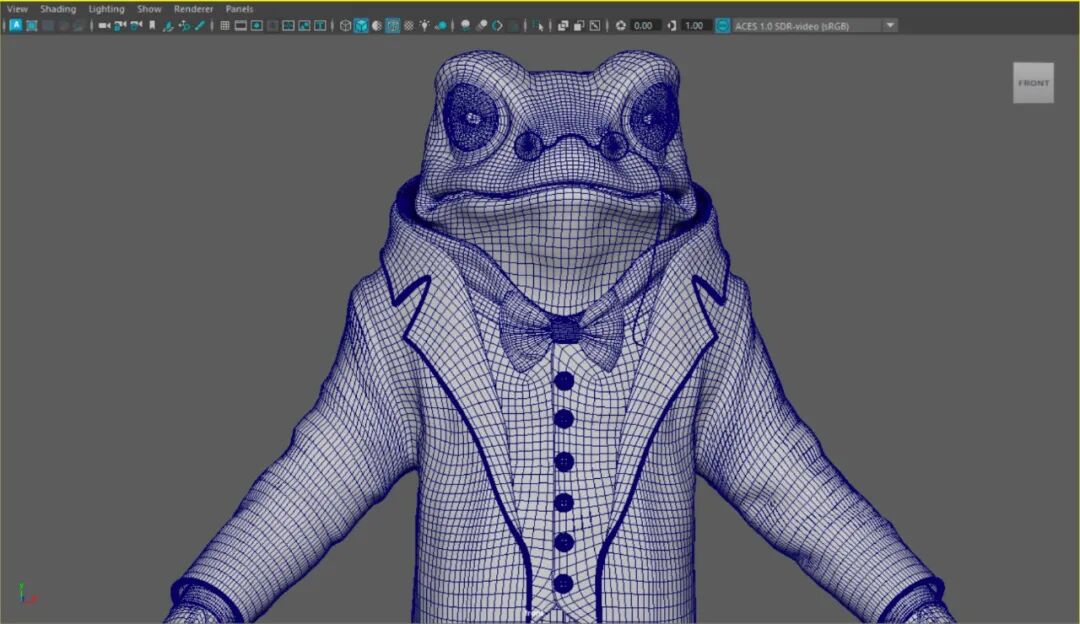Click the highlighted 'A' icon in panel toolbar
Image resolution: width=1080 pixels, height=624 pixels.
pos(15,25)
